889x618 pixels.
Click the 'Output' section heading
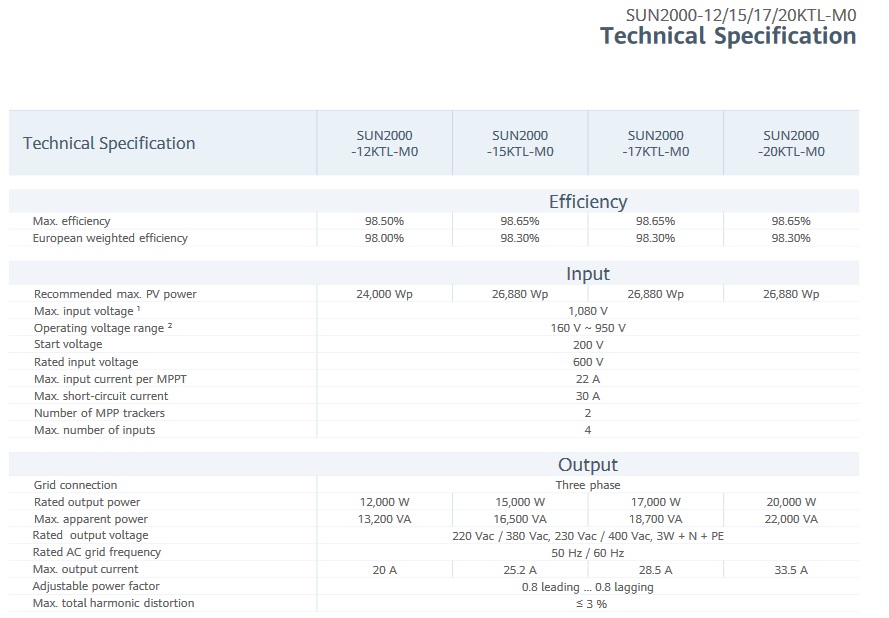tap(588, 465)
